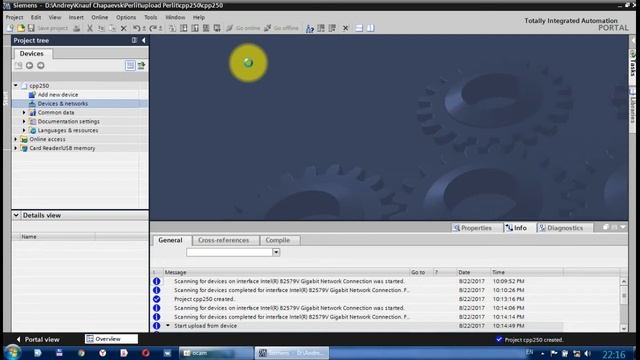This screenshot has height=360, width=640.
Task: Click Split editor vertically icon
Action: (x=370, y=28)
